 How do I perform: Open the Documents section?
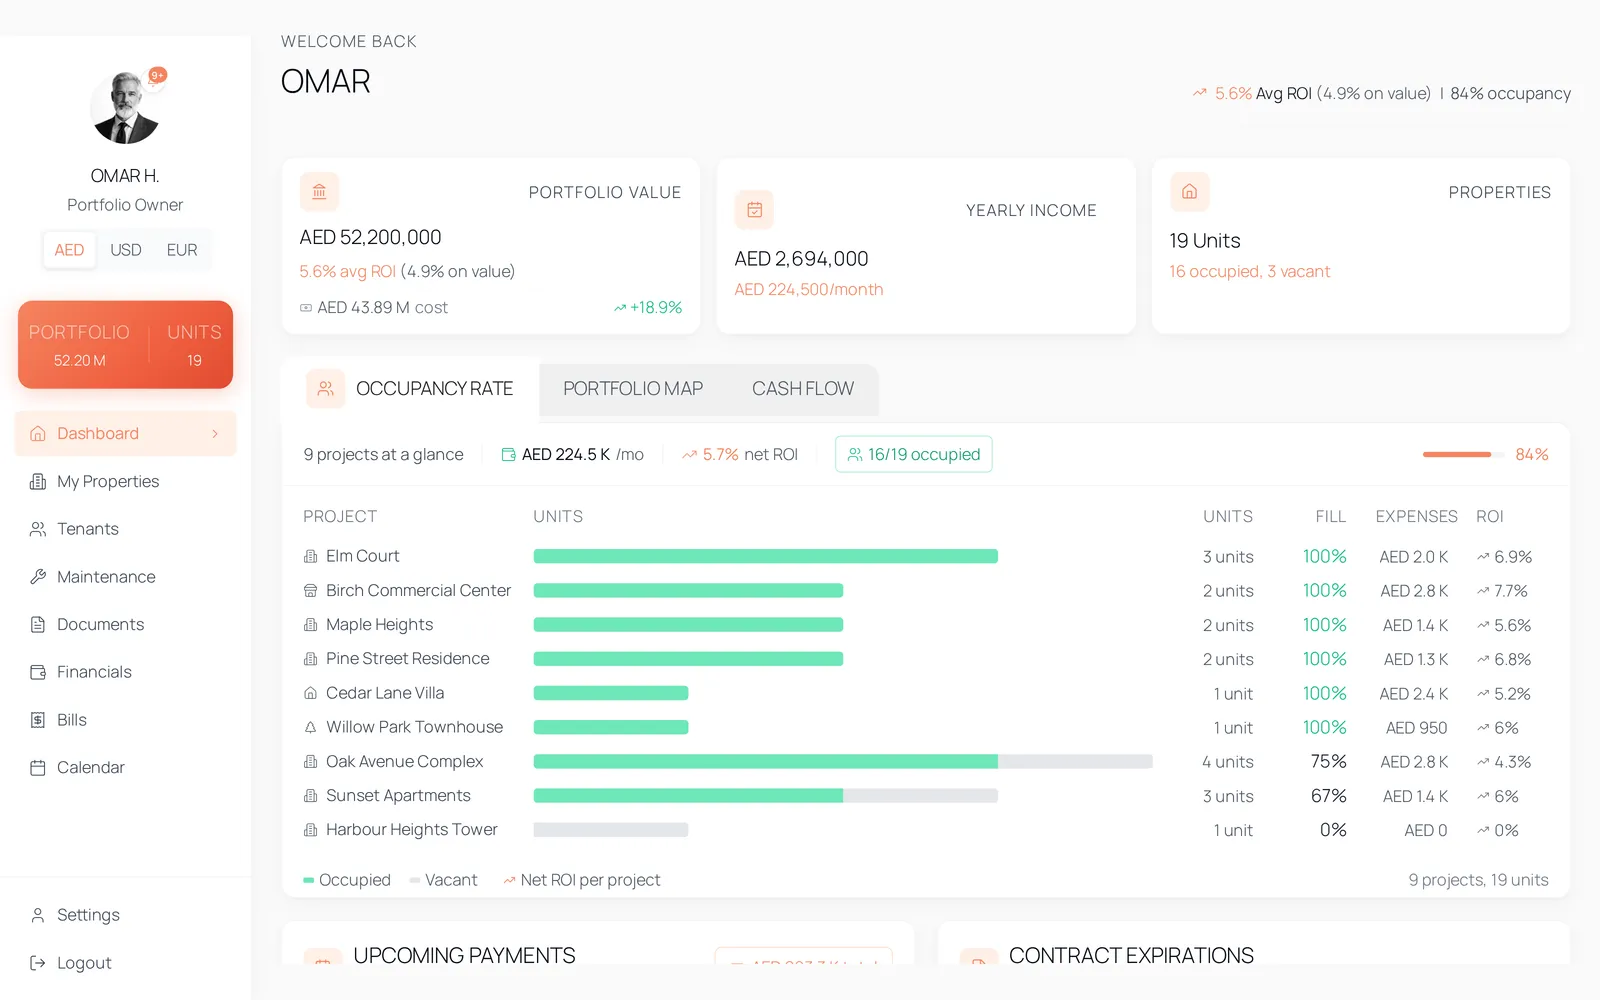(126, 625)
